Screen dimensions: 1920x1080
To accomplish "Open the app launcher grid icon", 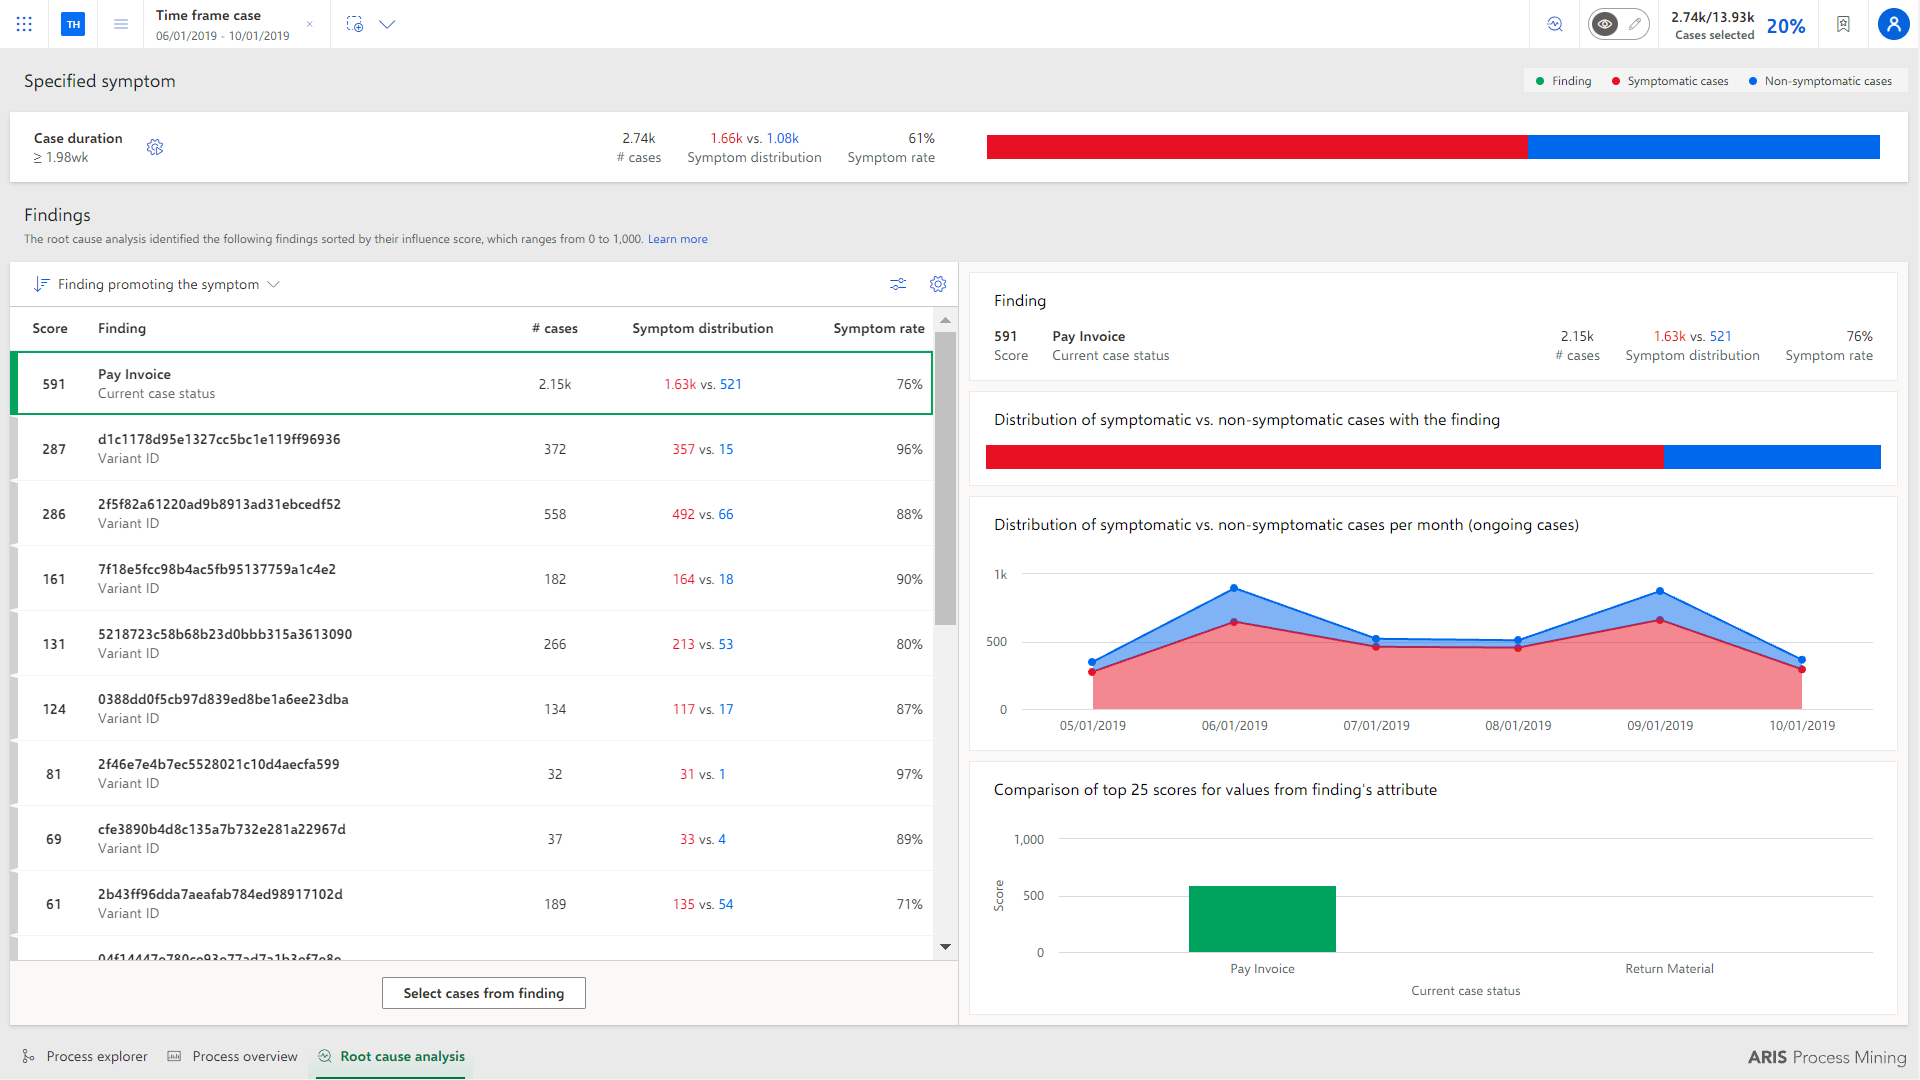I will point(24,24).
